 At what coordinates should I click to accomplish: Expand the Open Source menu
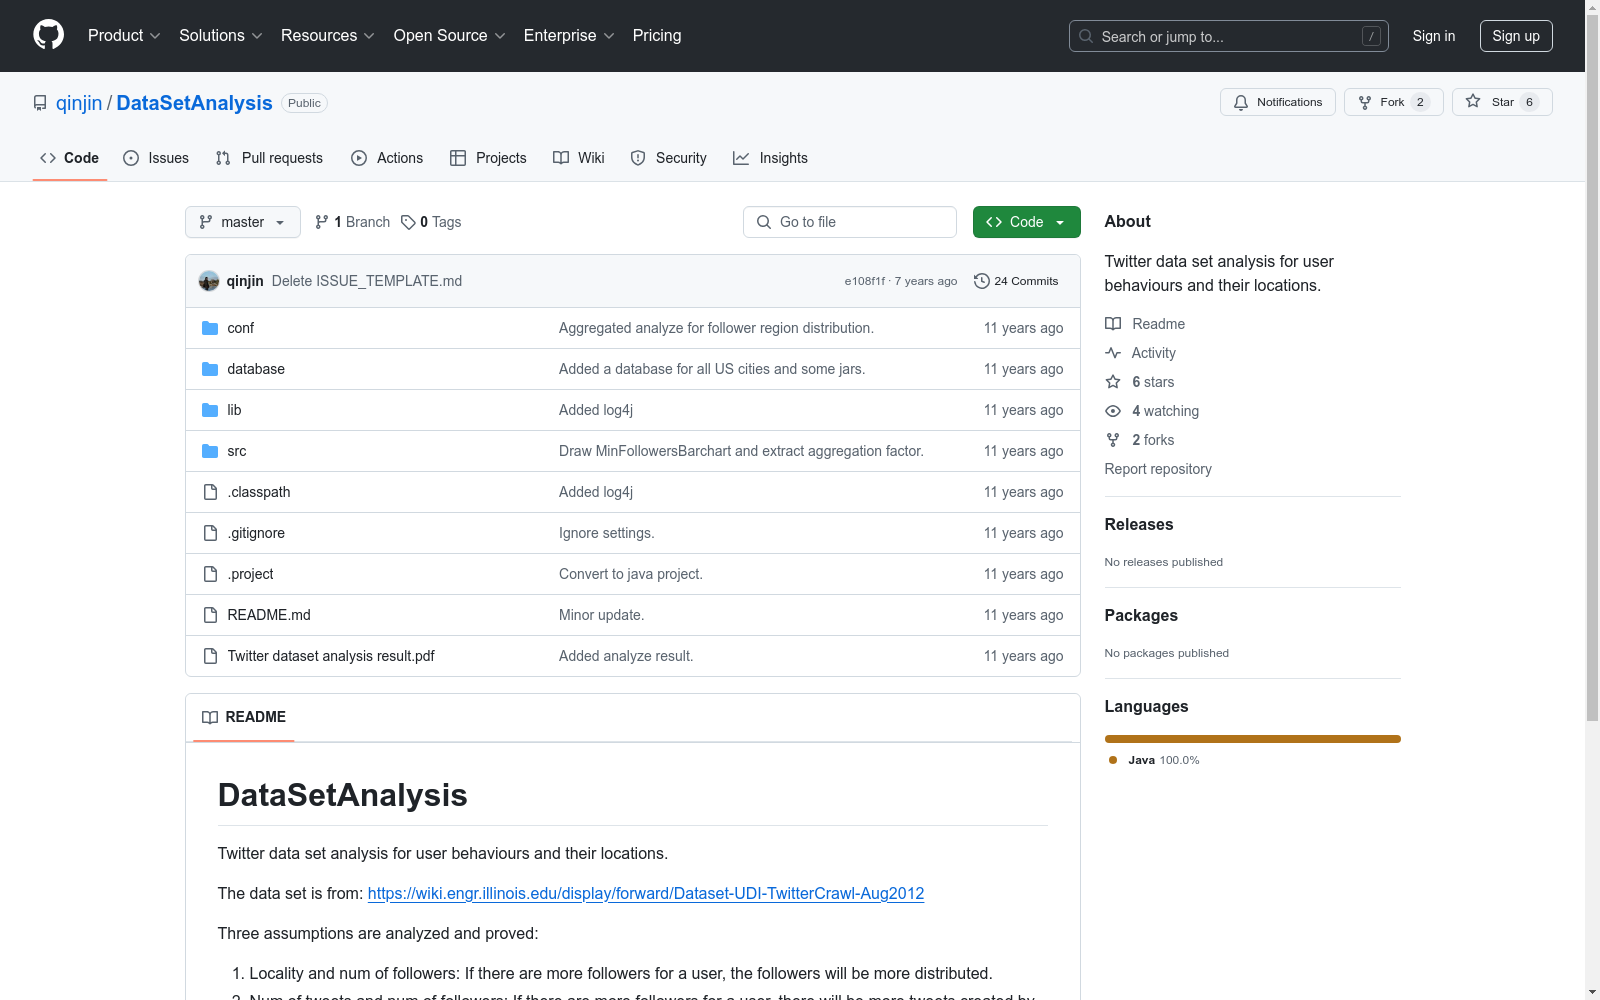450,36
